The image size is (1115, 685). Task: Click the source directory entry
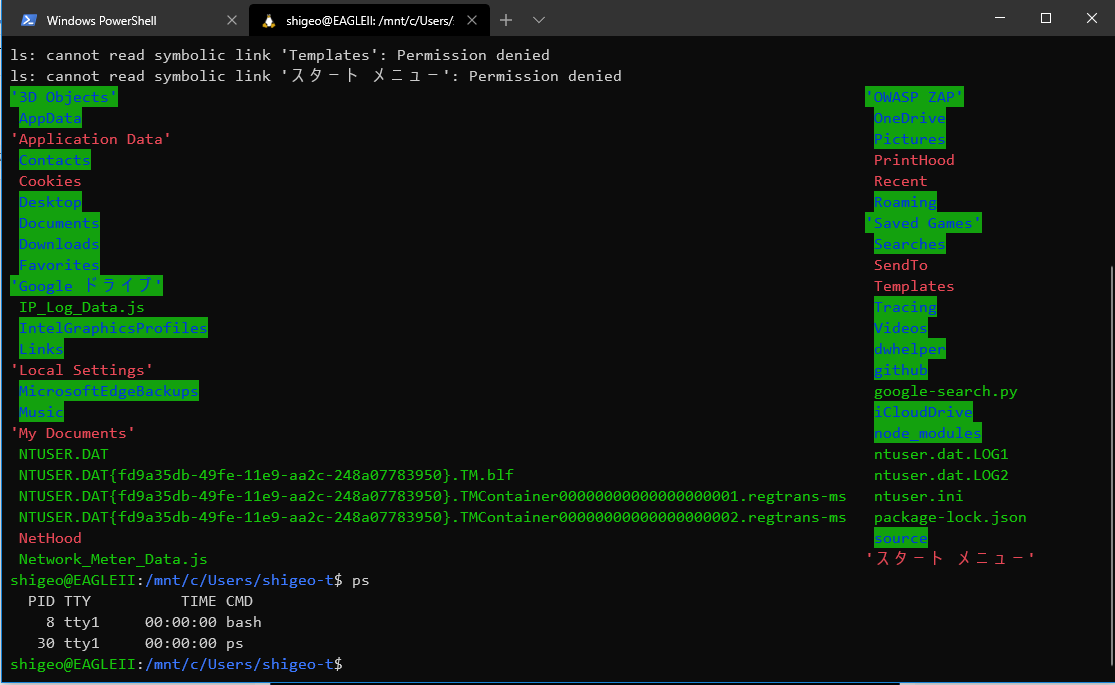pos(901,538)
